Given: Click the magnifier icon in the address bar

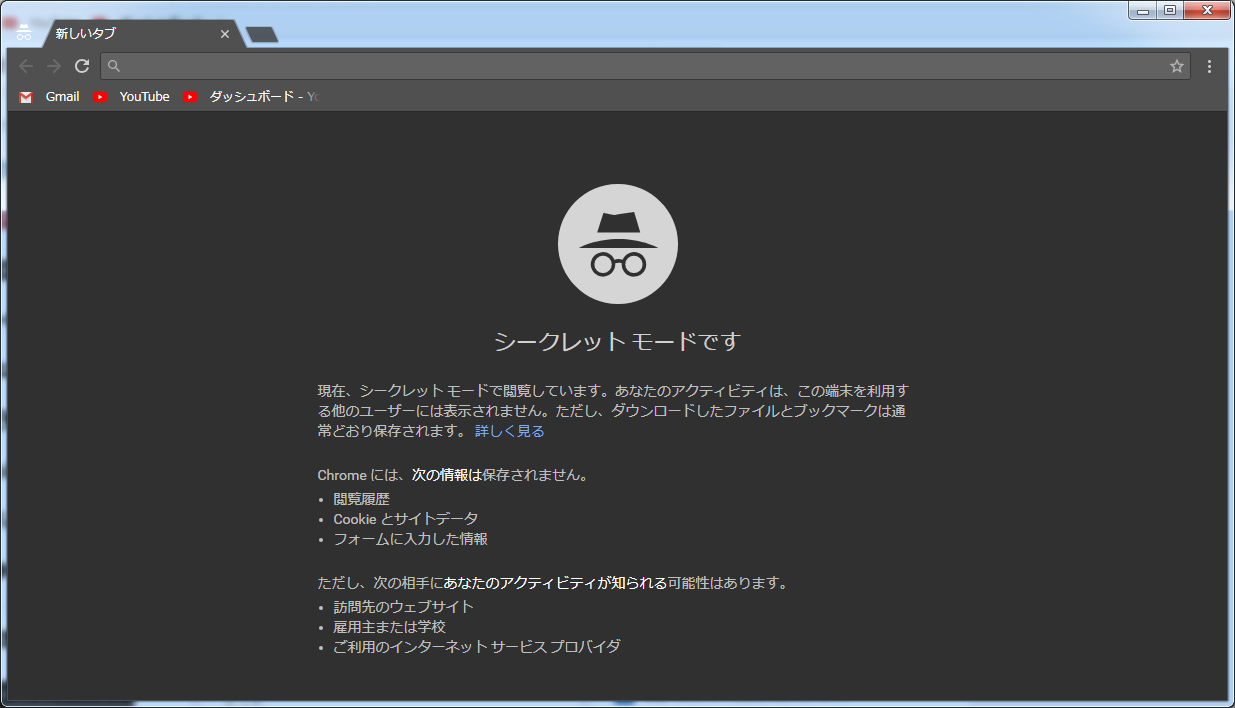Looking at the screenshot, I should [114, 66].
